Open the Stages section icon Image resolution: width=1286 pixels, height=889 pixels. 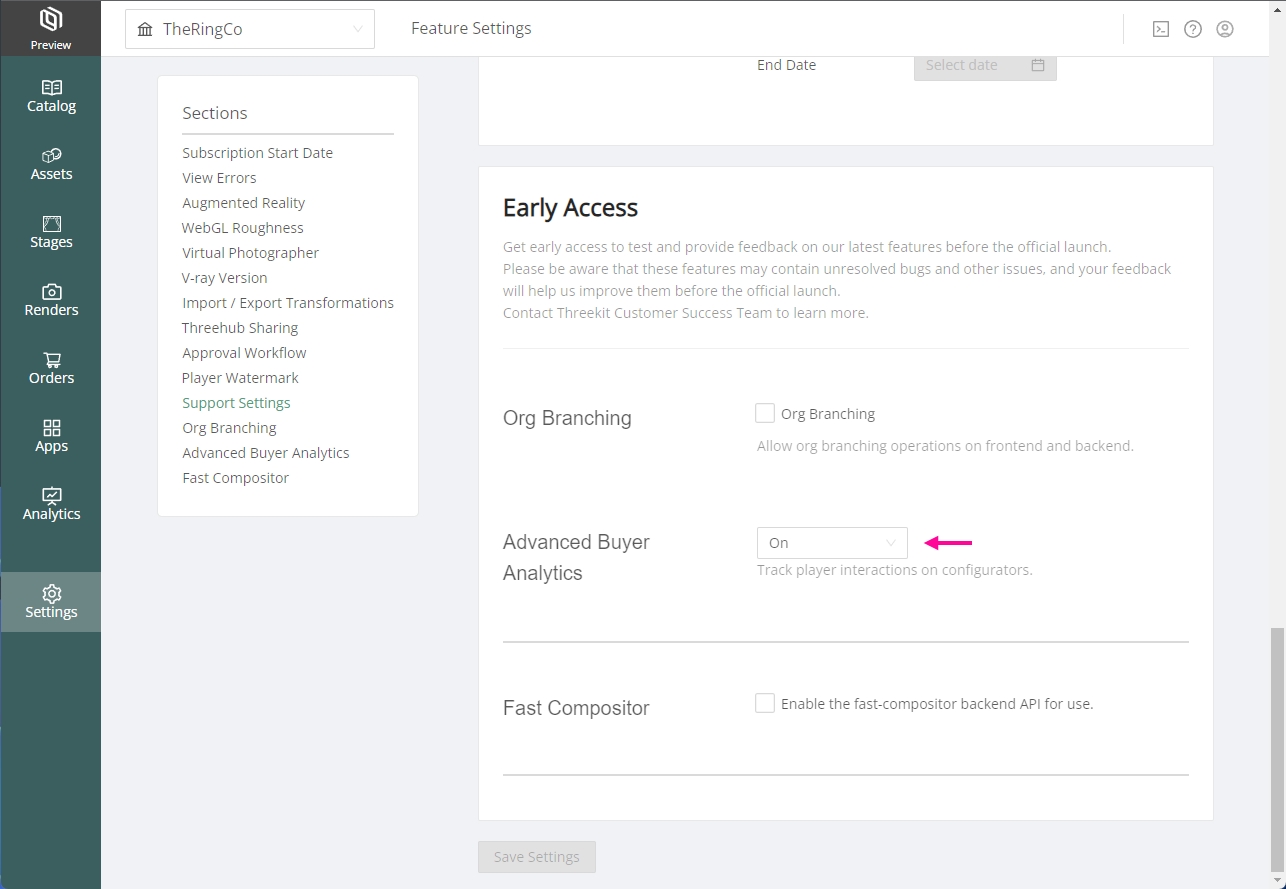(51, 224)
